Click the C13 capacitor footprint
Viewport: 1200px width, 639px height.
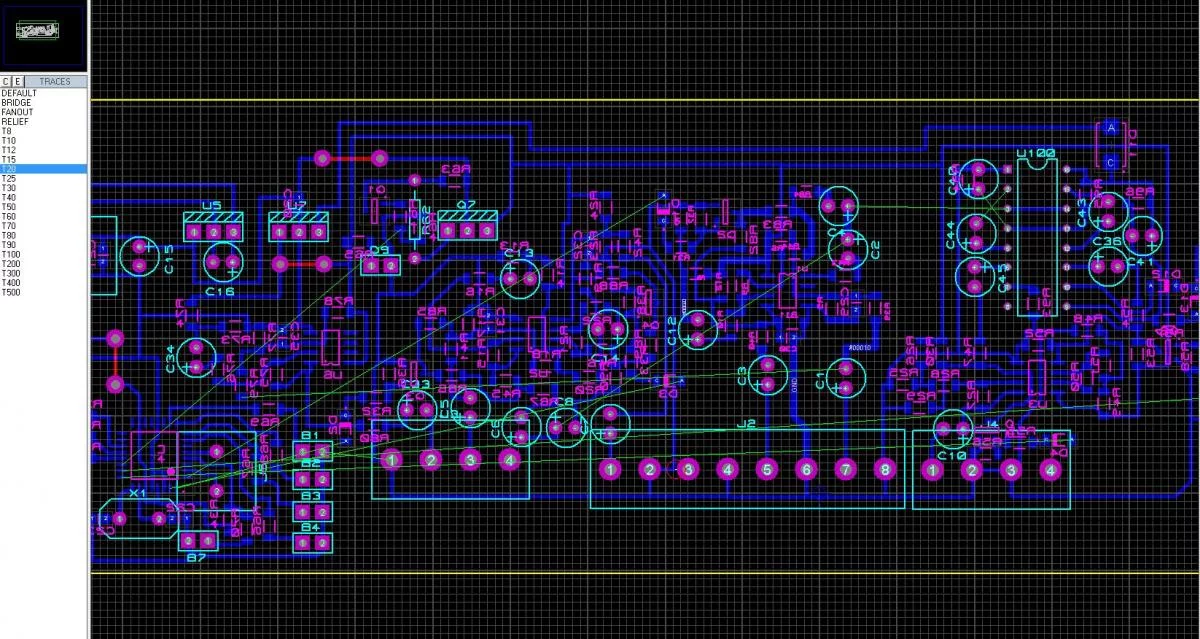(x=520, y=280)
